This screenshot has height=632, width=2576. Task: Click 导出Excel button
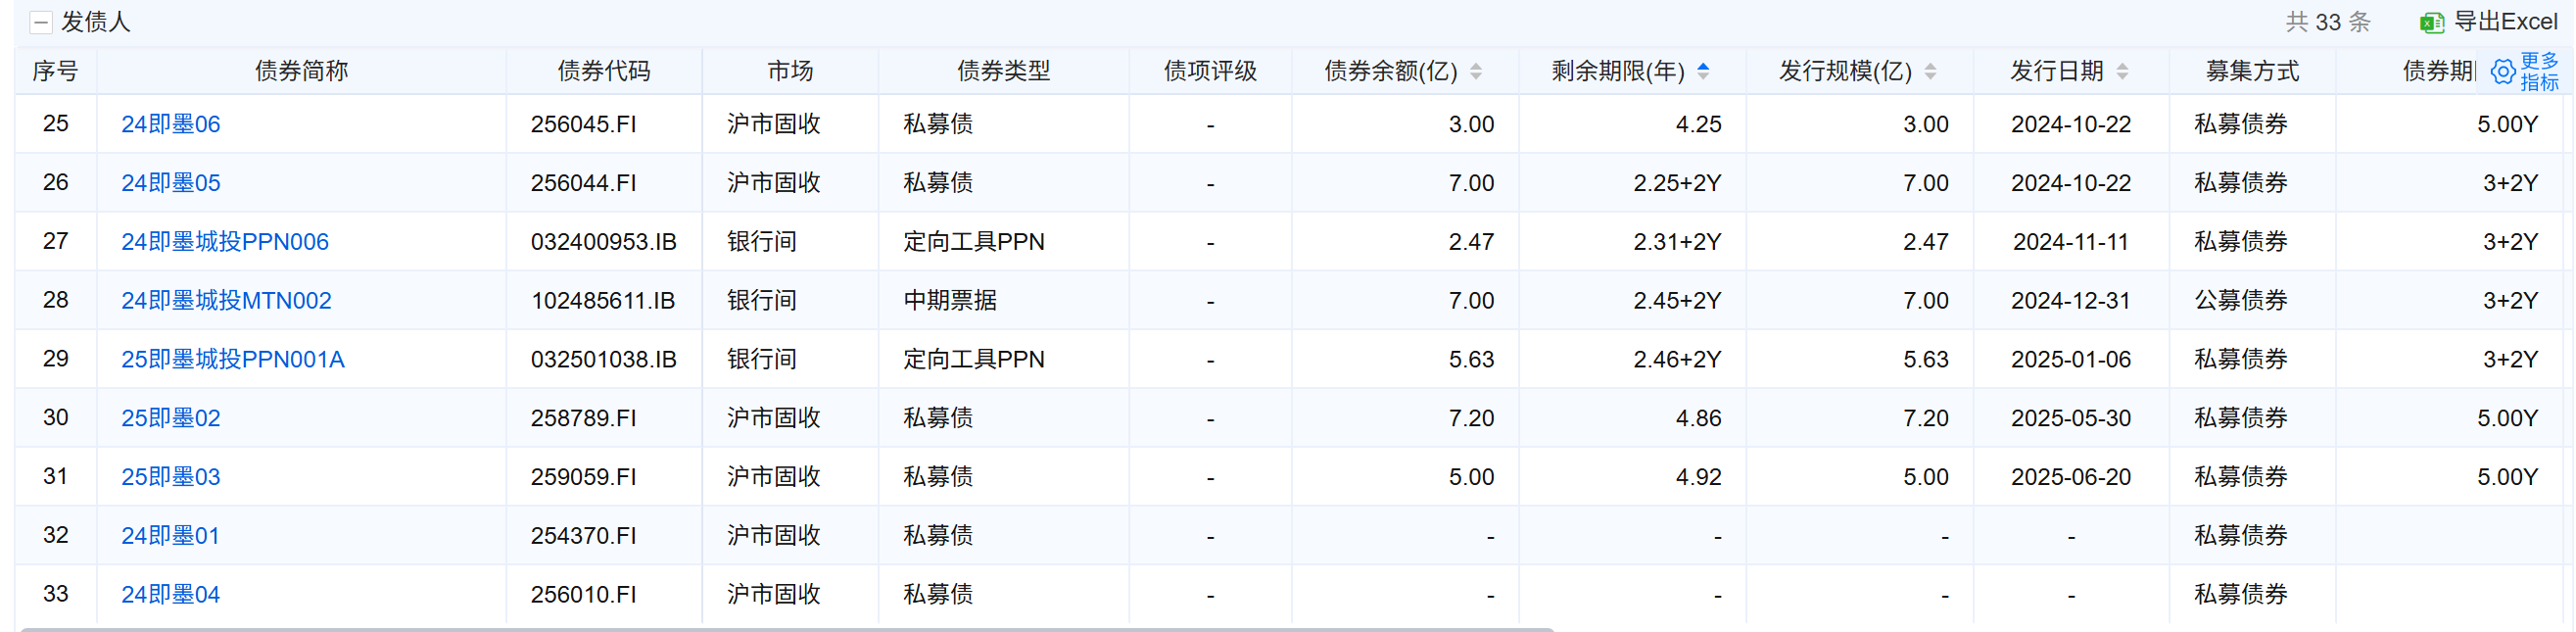[x=2488, y=22]
